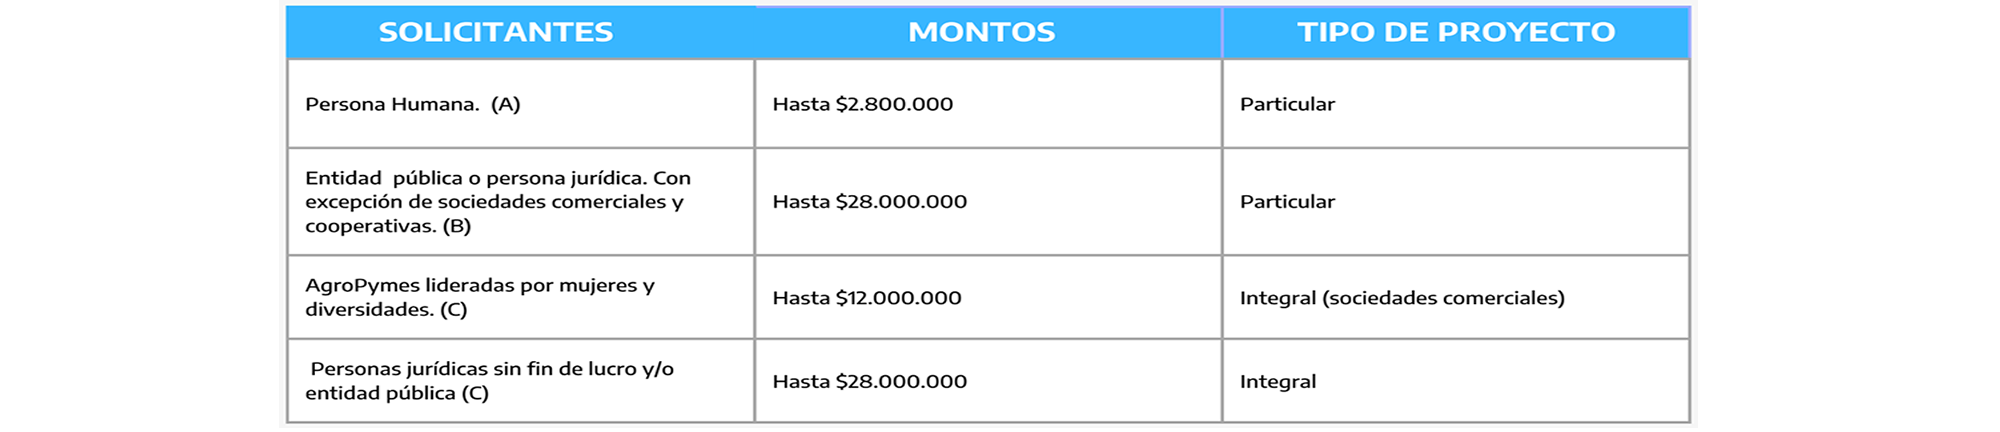2000x432 pixels.
Task: Select the Personas jurídicas sin fin de lucro cell
Action: coord(520,381)
